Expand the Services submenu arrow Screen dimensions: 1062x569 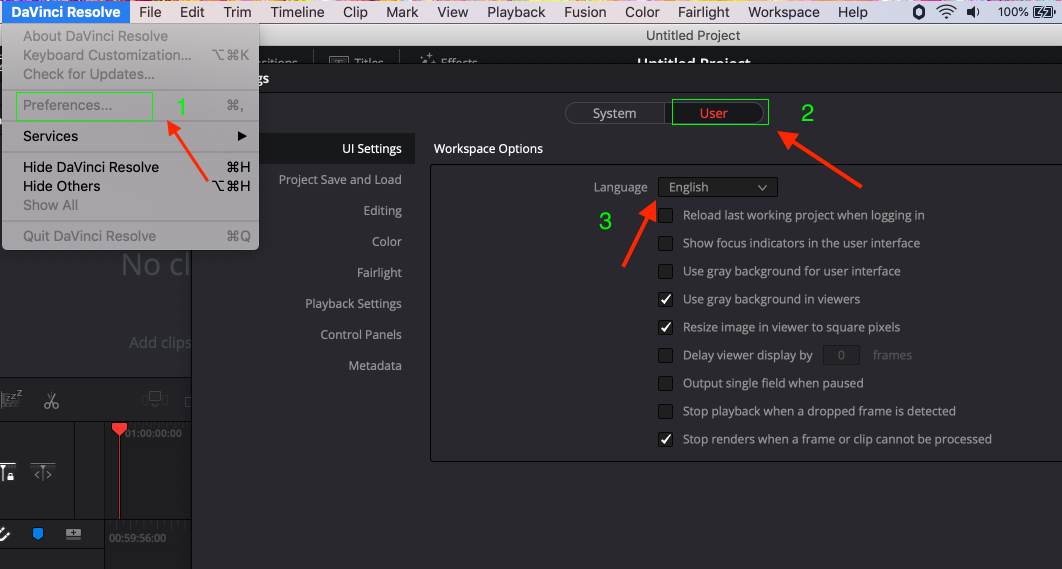tap(241, 136)
